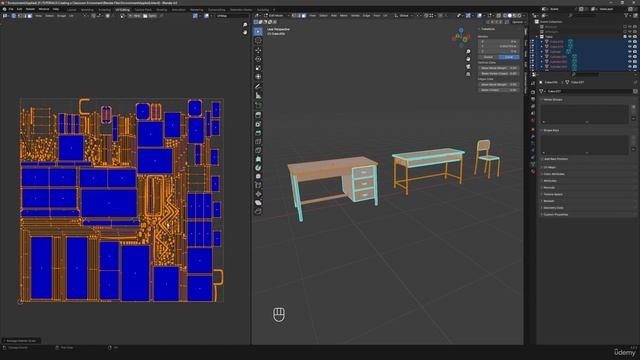The image size is (640, 360).
Task: Switch to the Texture Paint workspace tab
Action: tap(143, 9)
